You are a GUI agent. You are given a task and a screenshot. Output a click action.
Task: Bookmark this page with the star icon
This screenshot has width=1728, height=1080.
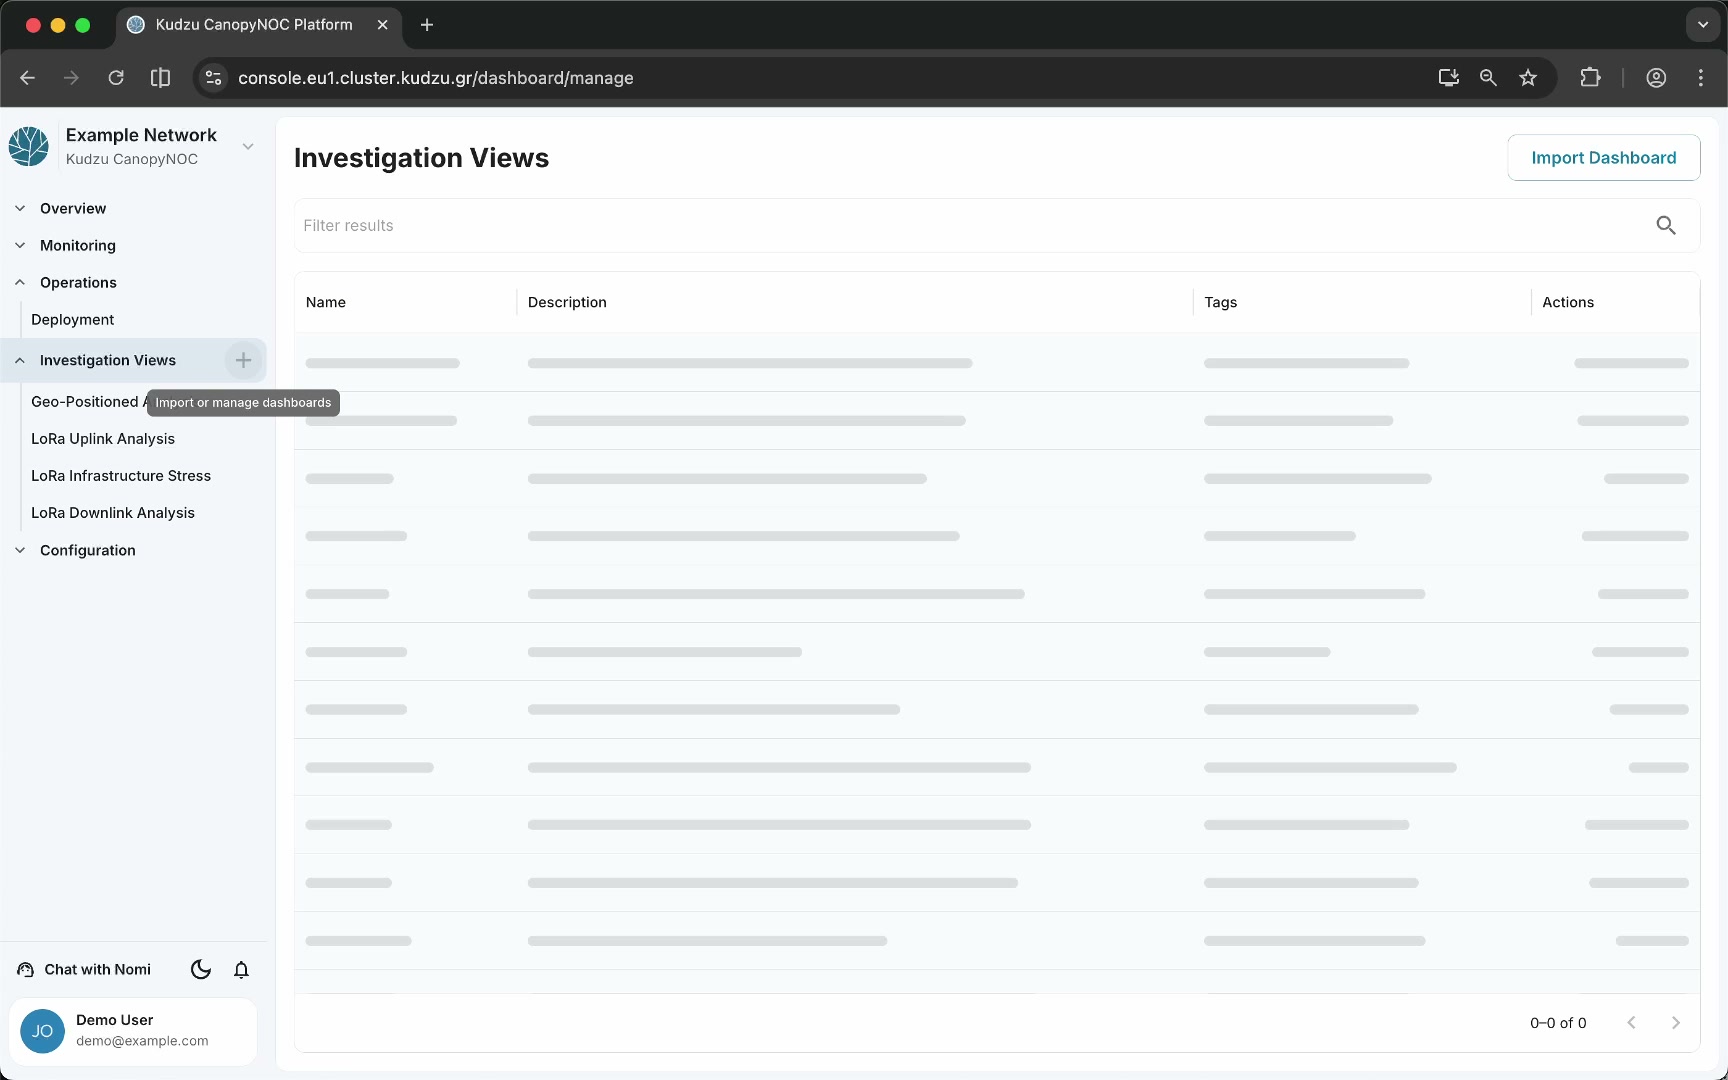click(x=1528, y=78)
